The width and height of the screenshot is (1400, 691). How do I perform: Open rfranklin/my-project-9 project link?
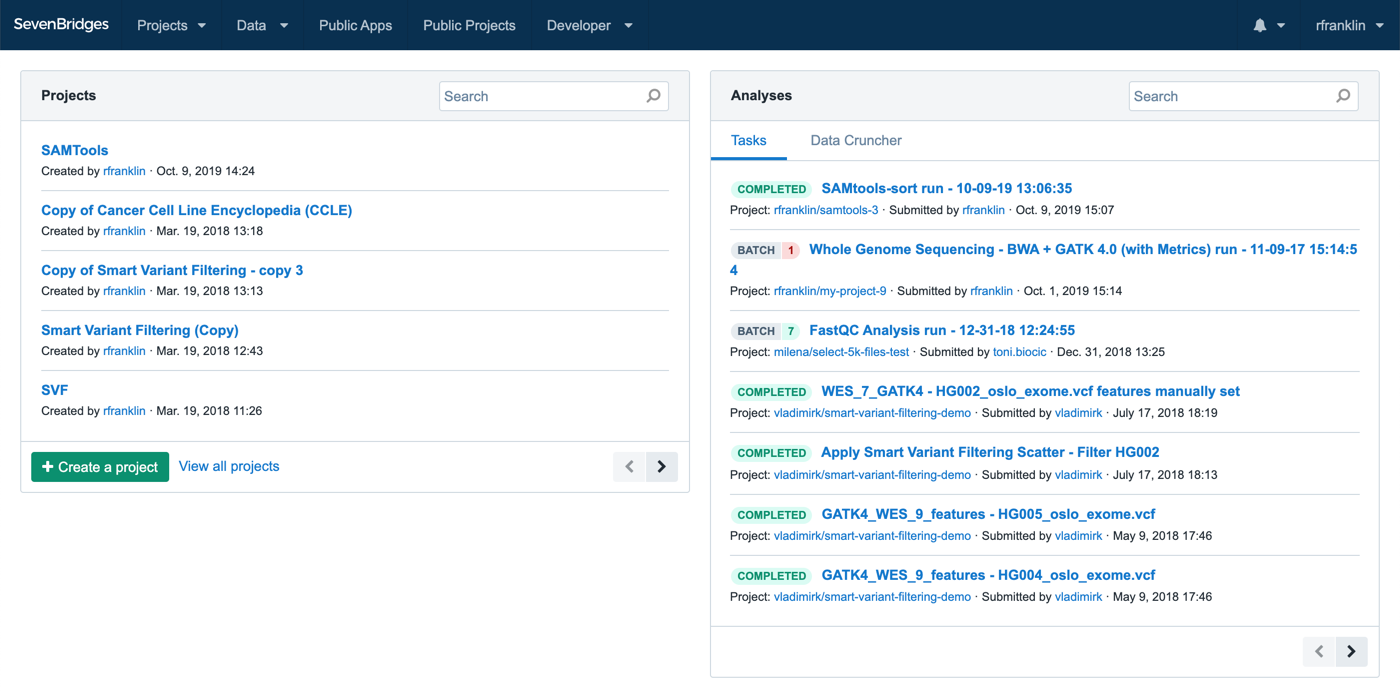pyautogui.click(x=830, y=291)
